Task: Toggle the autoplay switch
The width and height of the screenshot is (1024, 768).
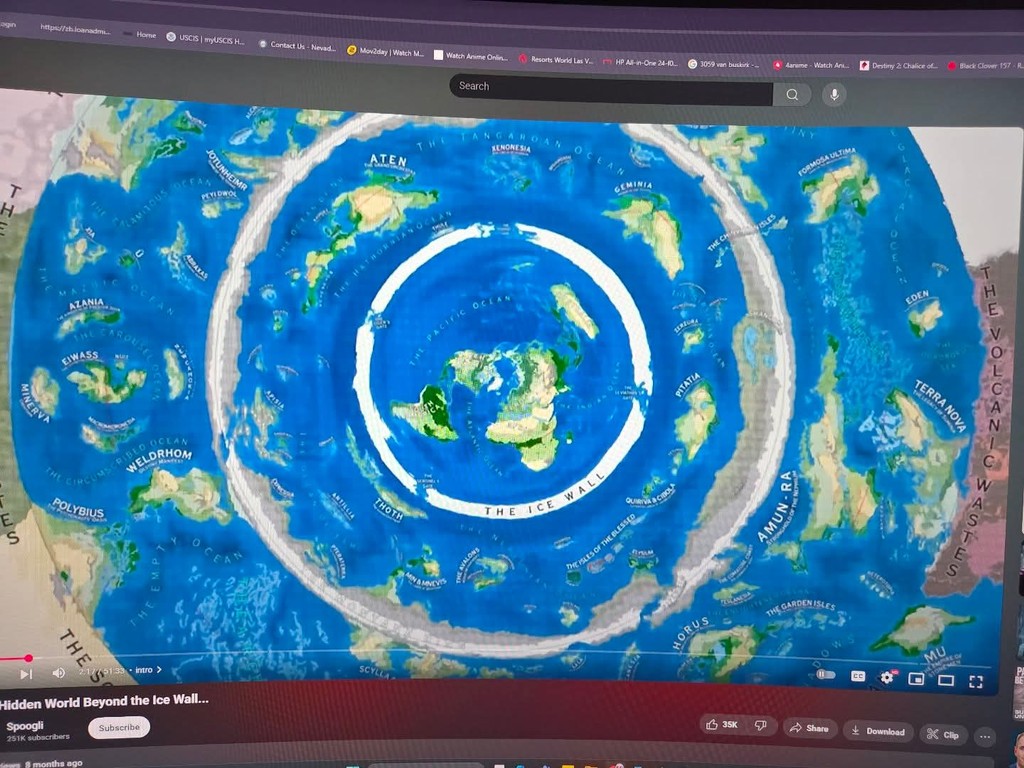Action: click(x=825, y=674)
